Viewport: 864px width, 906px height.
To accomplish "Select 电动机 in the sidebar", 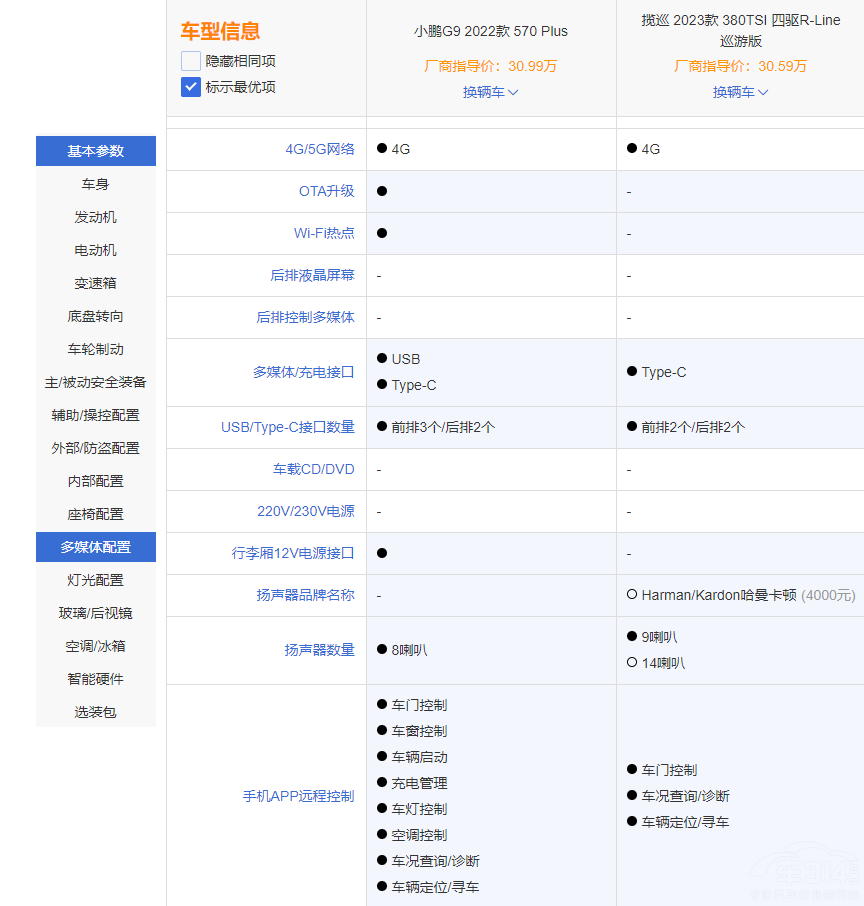I will (96, 250).
